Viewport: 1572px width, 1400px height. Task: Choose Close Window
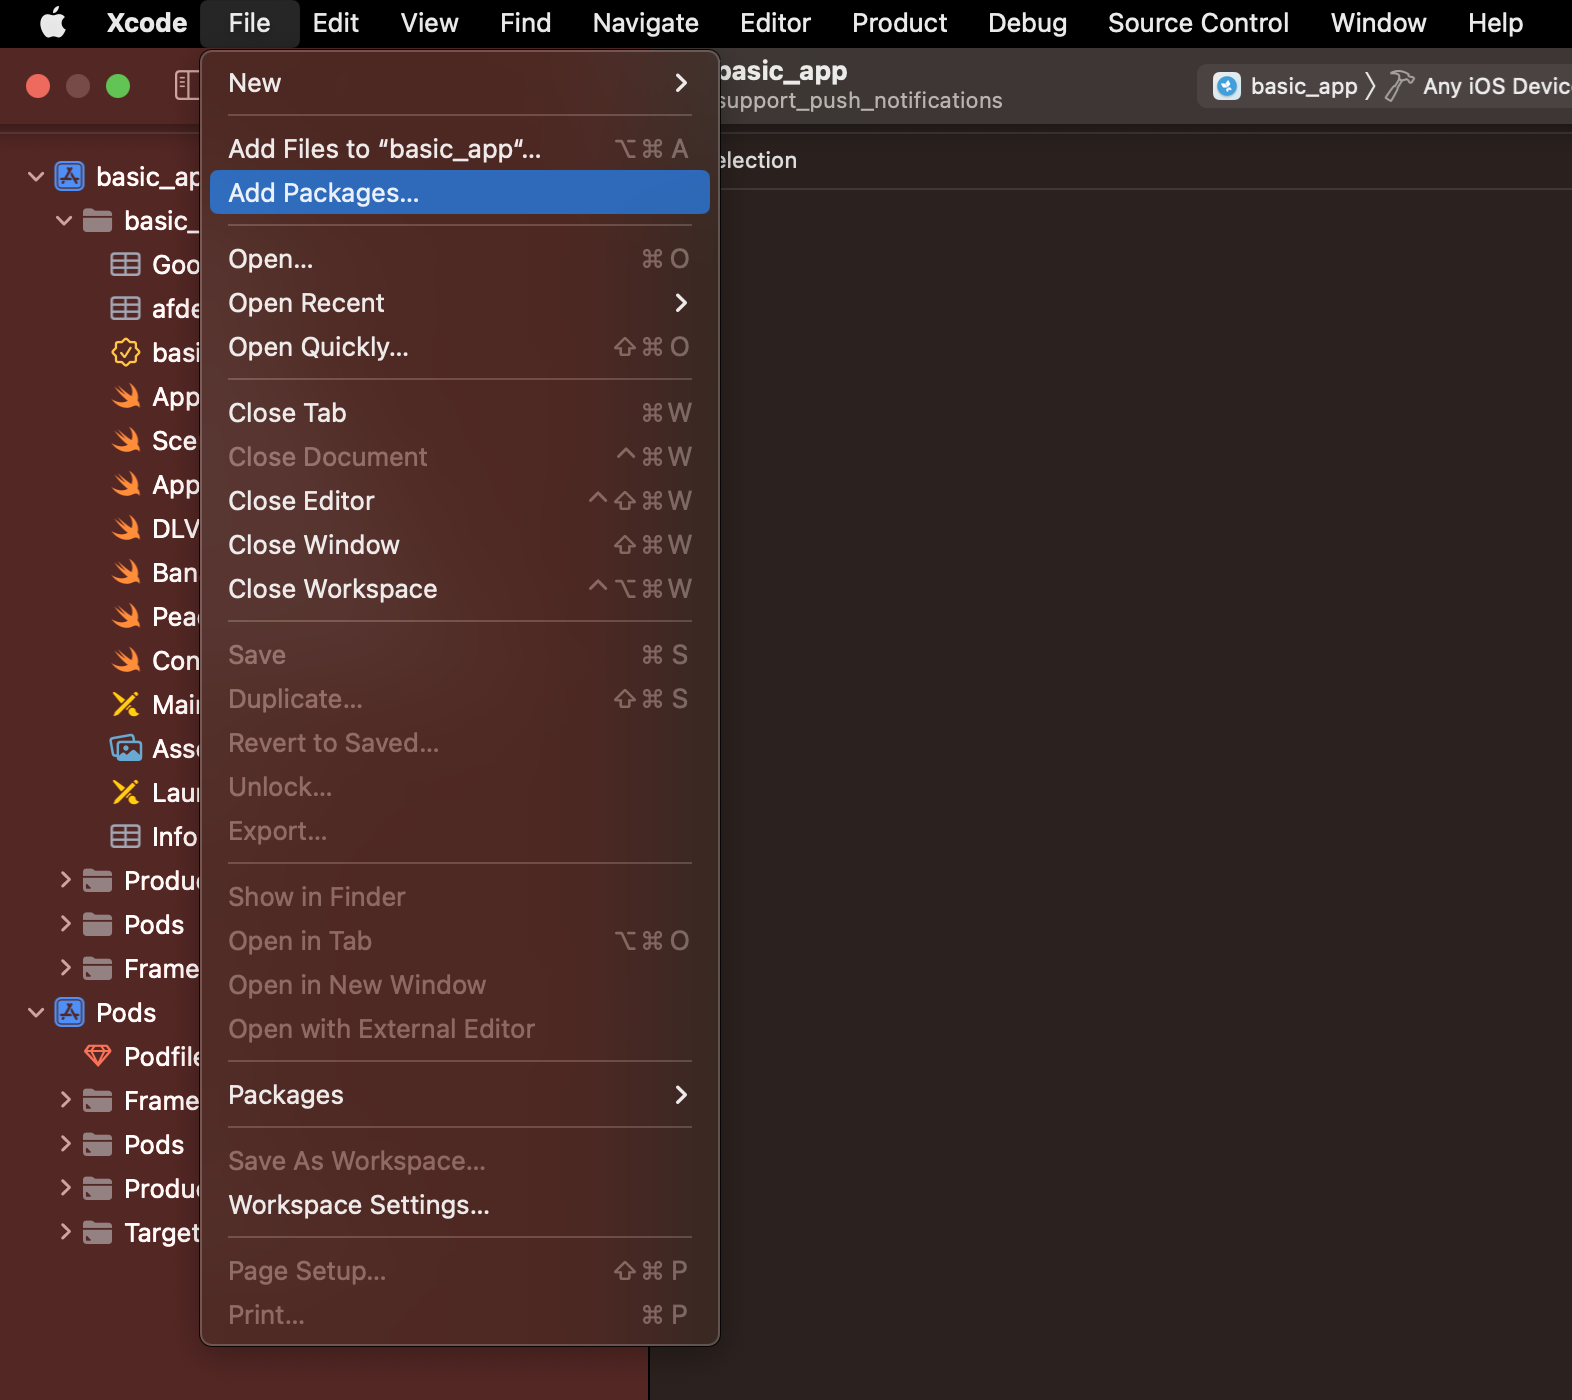(x=460, y=545)
